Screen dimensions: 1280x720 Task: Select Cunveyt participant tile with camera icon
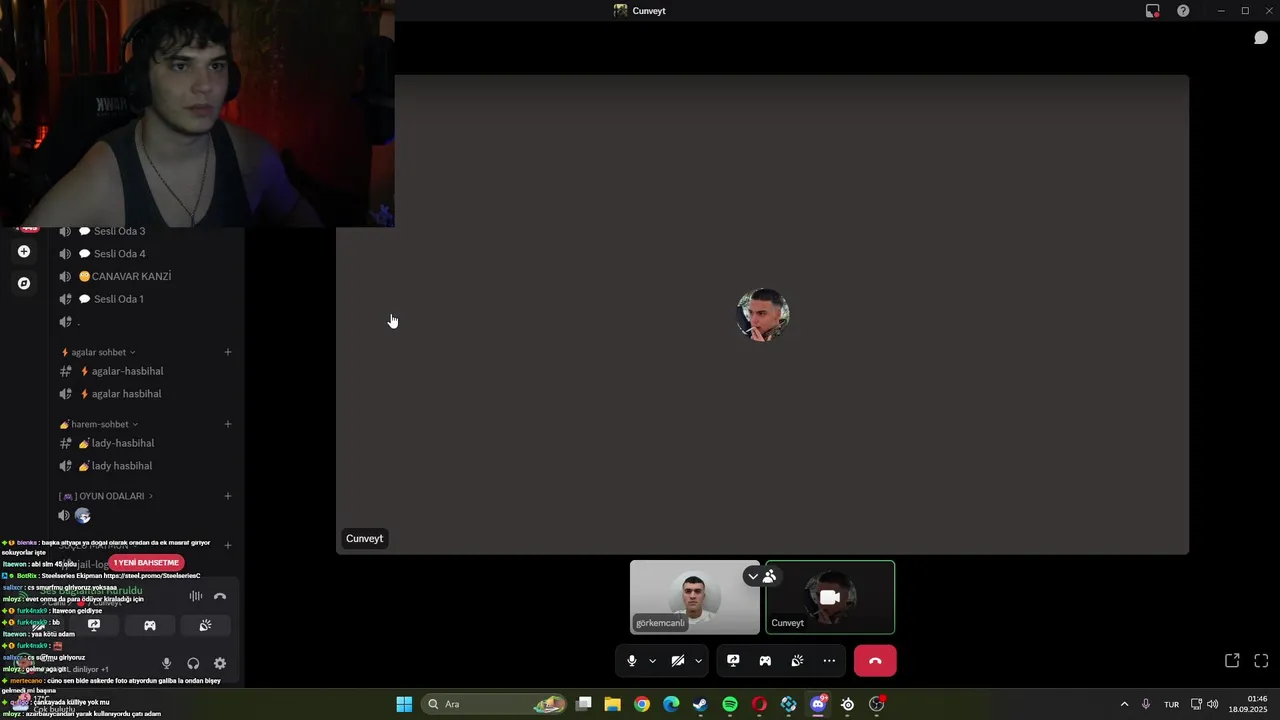[830, 597]
